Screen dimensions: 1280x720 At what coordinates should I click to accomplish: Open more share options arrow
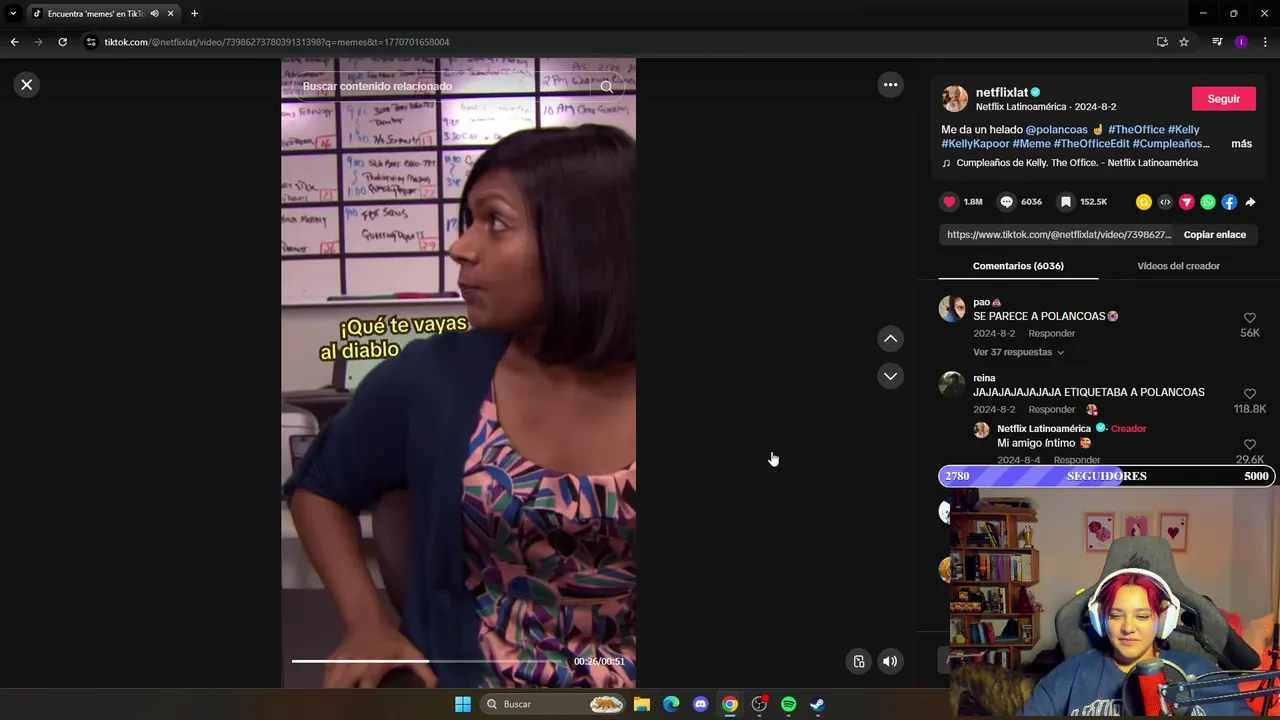1250,202
